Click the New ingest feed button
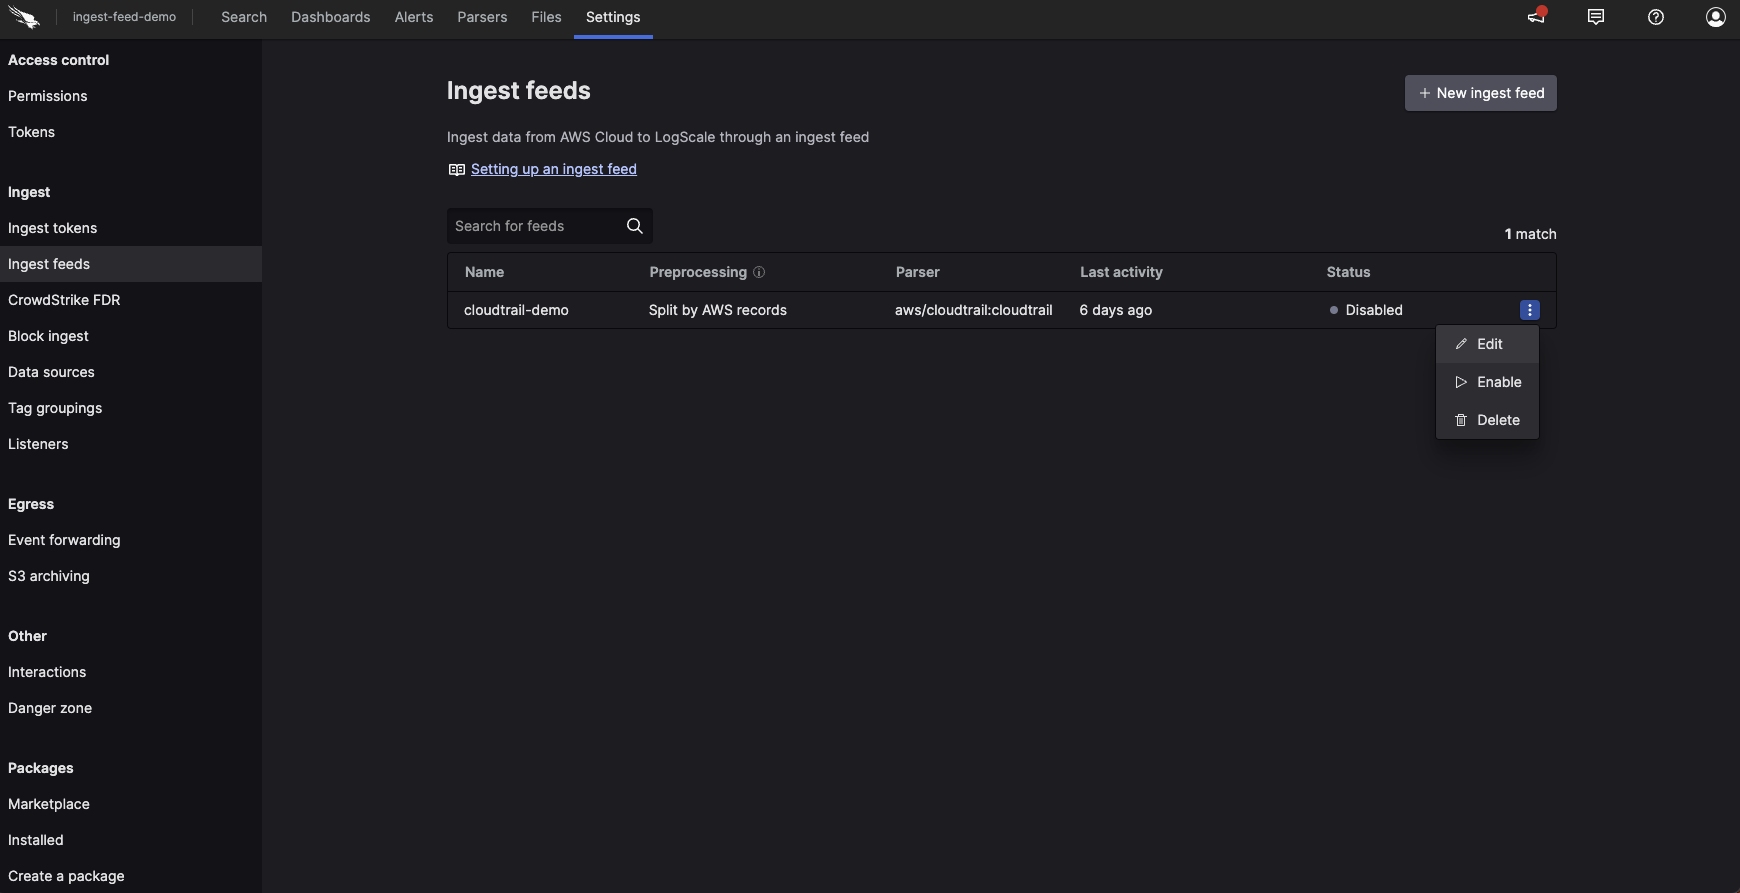This screenshot has width=1740, height=893. tap(1480, 93)
